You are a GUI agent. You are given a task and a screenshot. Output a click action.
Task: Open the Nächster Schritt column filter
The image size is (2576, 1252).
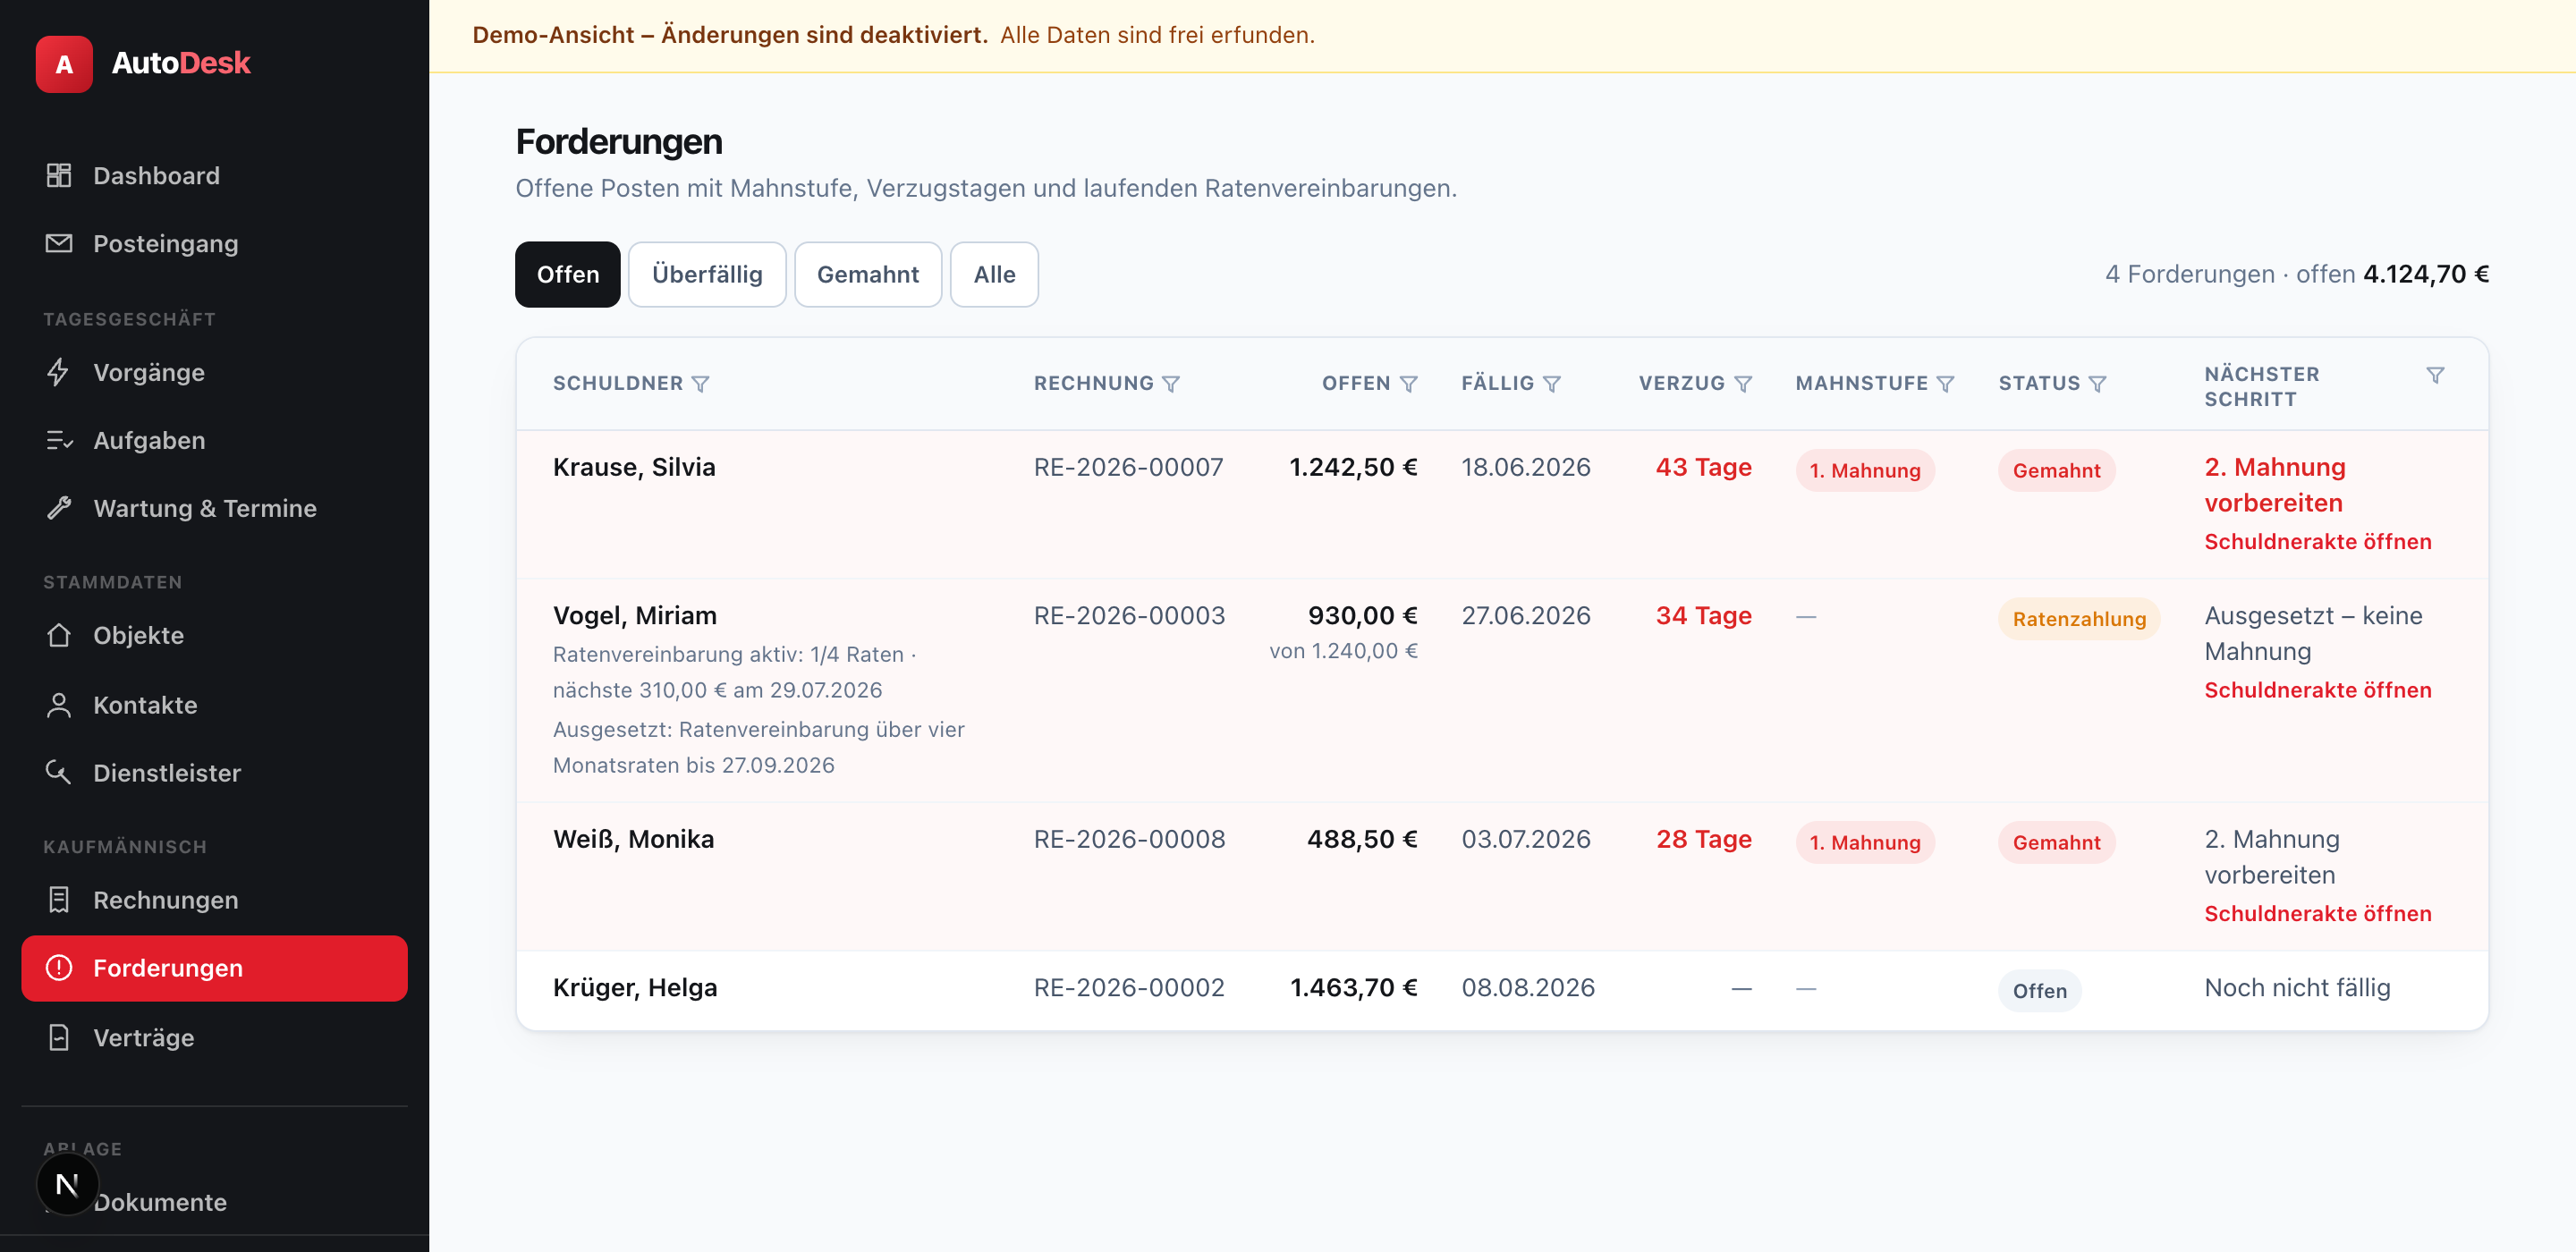2436,375
